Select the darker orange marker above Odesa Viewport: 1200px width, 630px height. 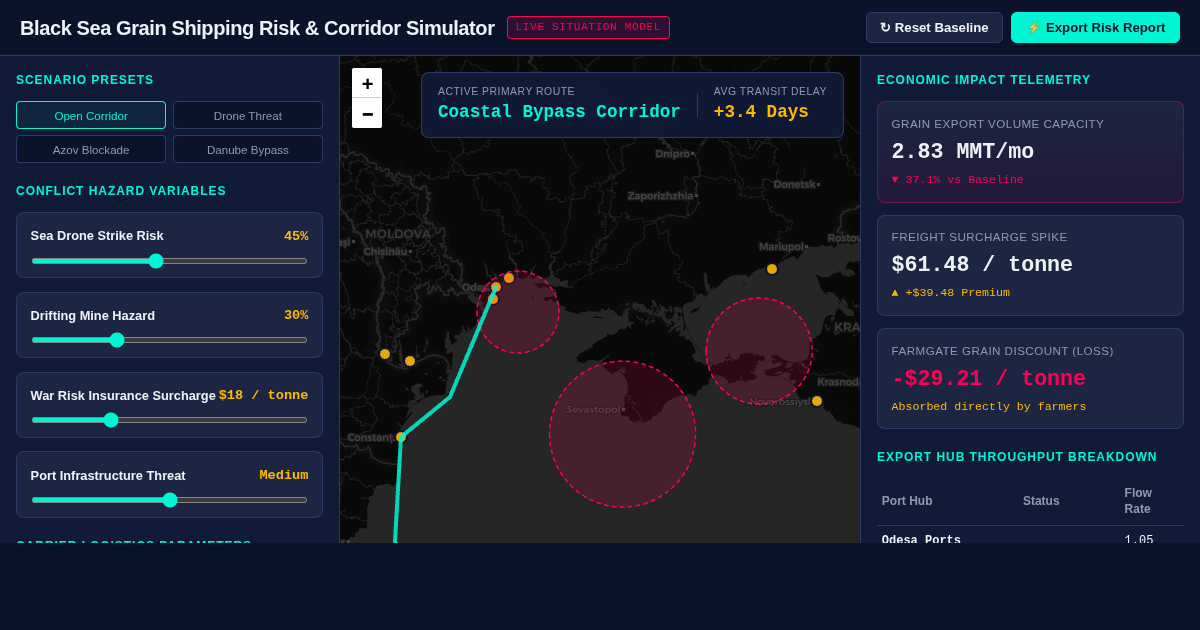509,278
